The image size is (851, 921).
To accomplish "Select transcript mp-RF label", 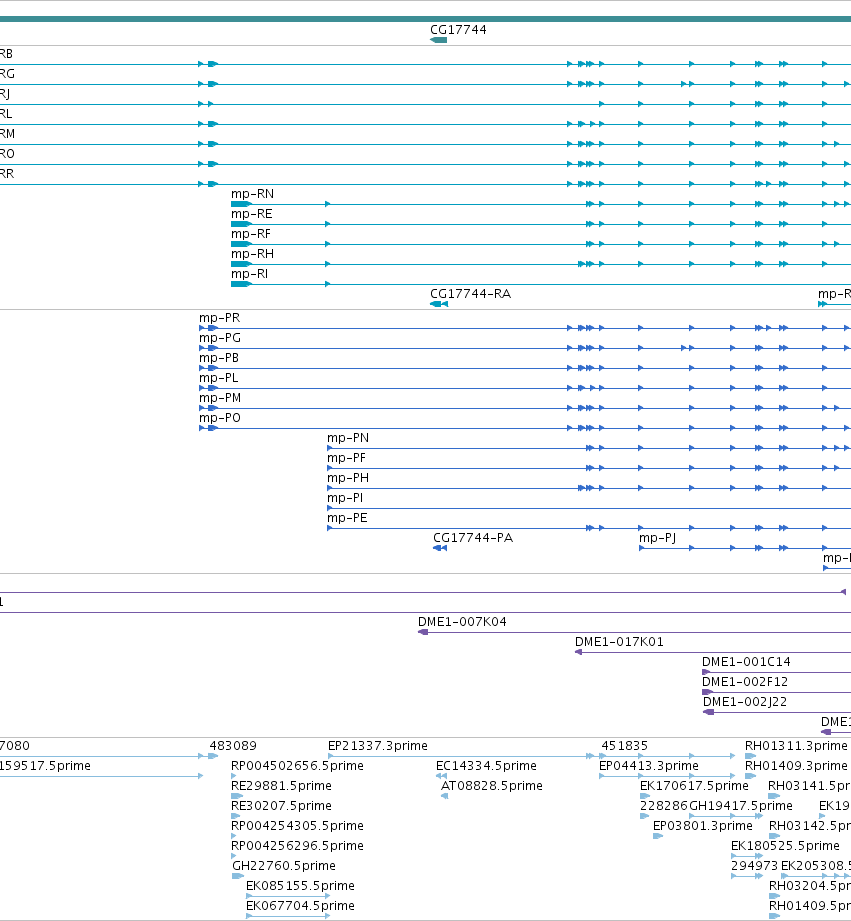I will coord(251,234).
